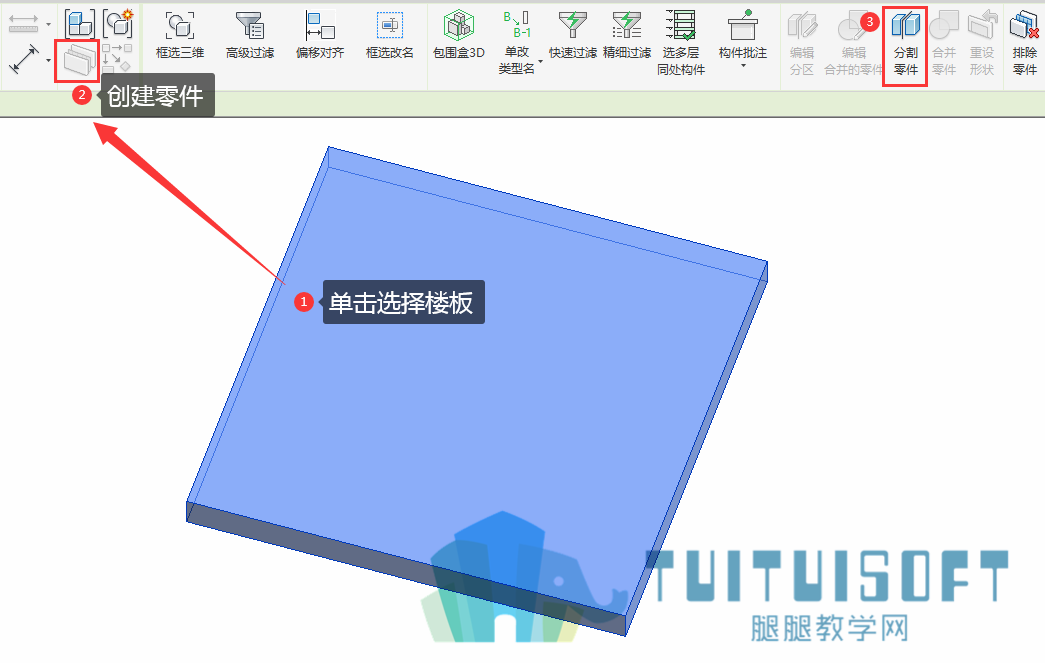The image size is (1045, 663).
Task: Launch the 包围盒3D bounding box tool
Action: point(459,36)
